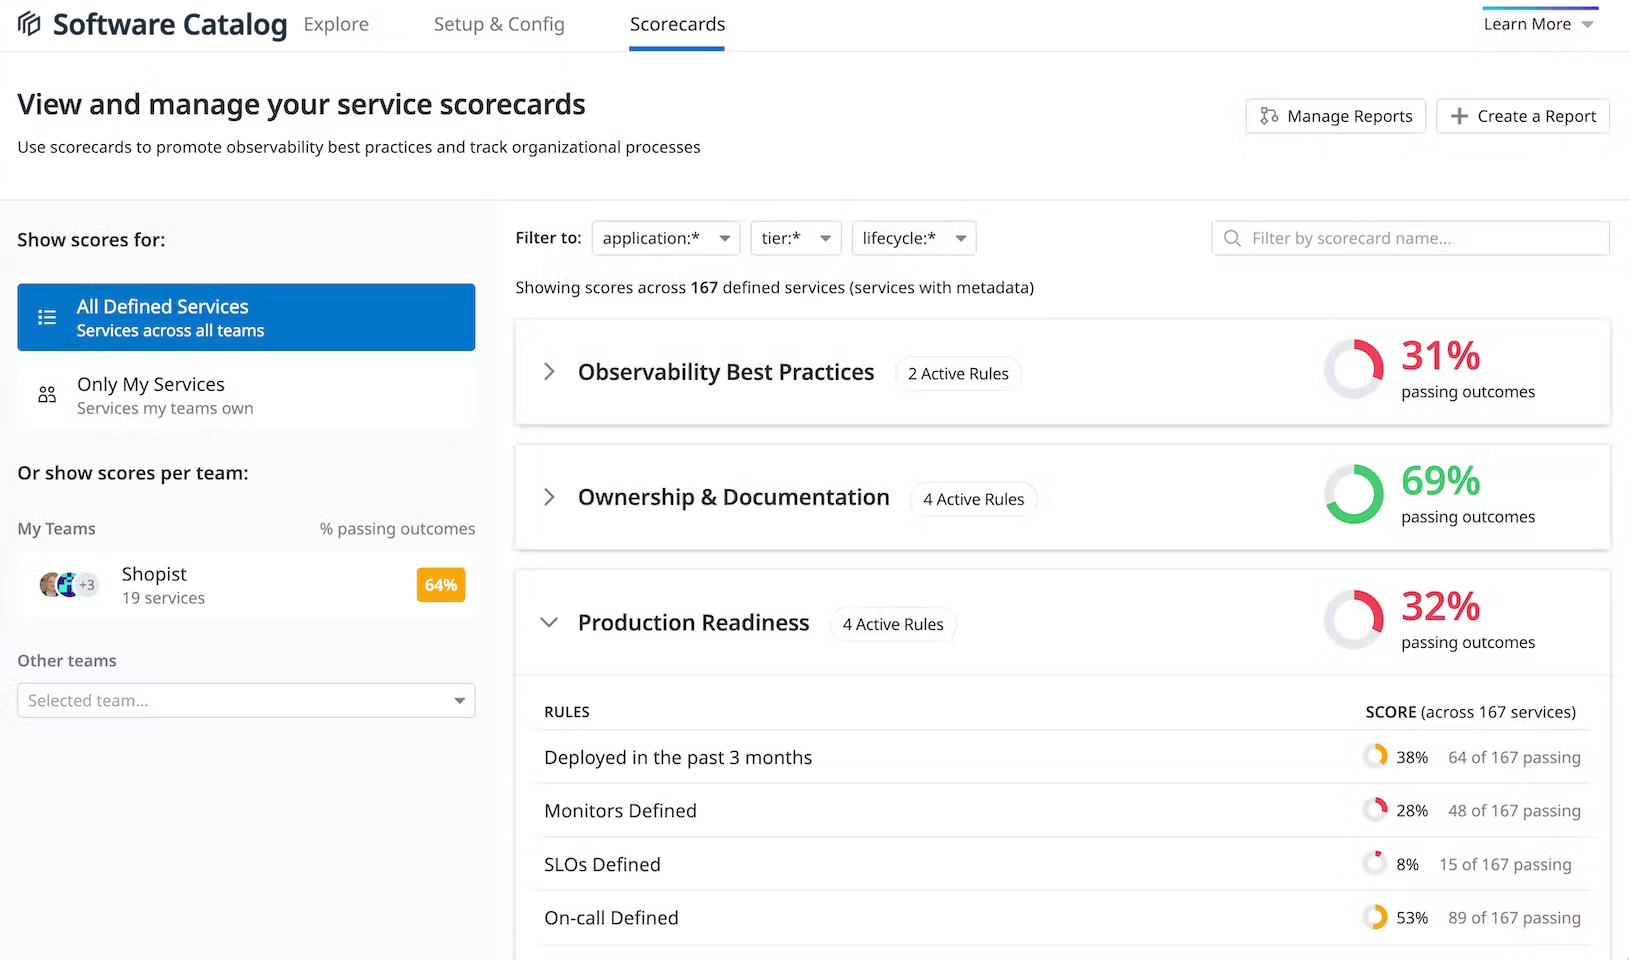Click the people icon beside Only My Services

47,395
